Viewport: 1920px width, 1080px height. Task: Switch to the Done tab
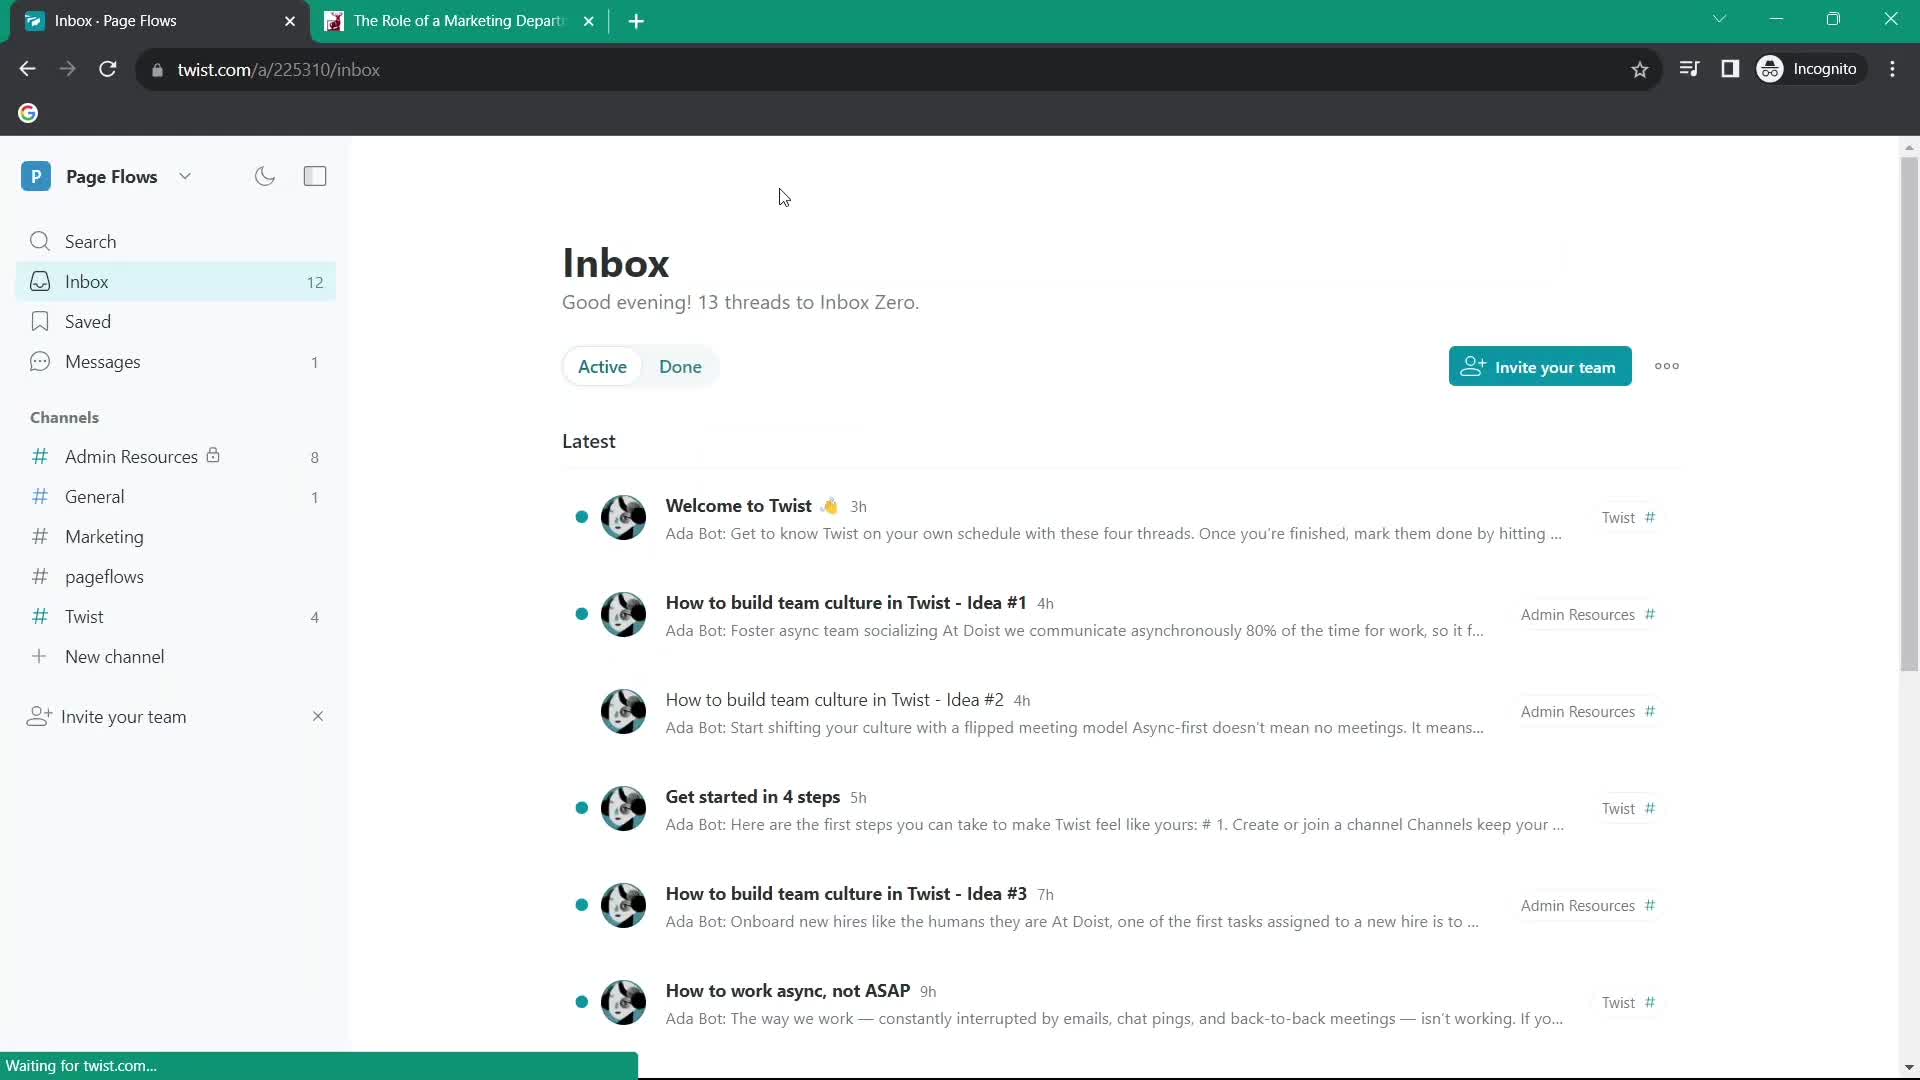(680, 367)
